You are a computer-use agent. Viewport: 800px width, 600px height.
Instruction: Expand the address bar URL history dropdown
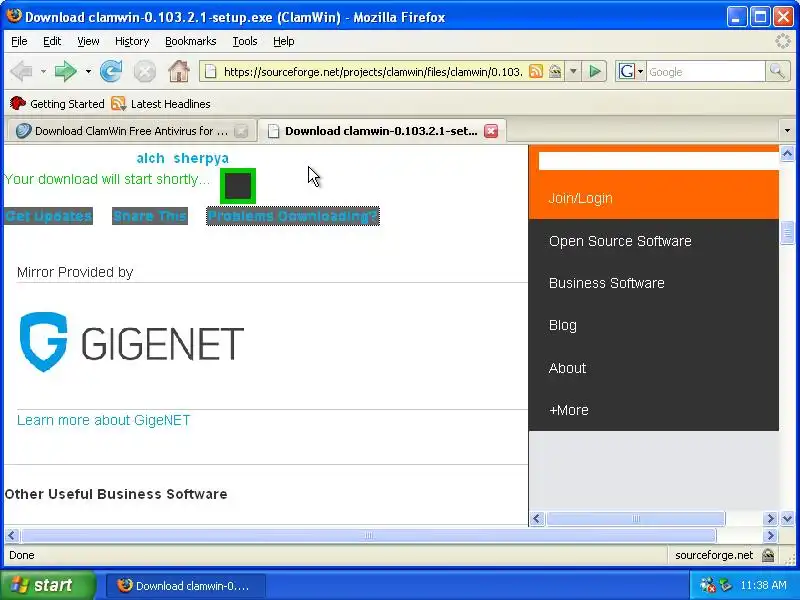point(573,71)
